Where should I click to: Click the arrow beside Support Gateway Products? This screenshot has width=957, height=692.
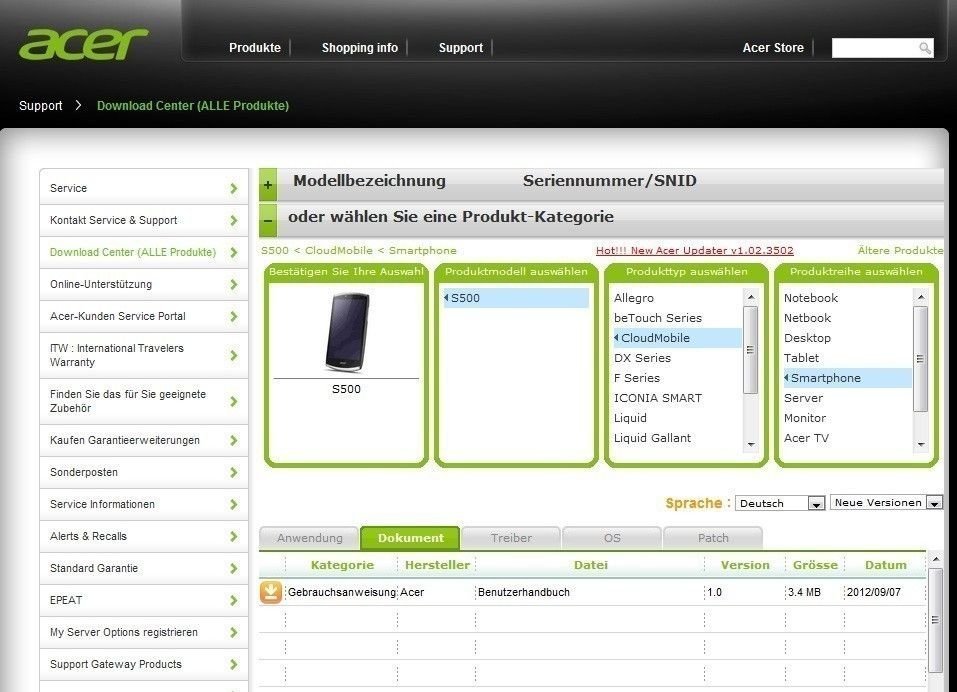click(x=234, y=665)
